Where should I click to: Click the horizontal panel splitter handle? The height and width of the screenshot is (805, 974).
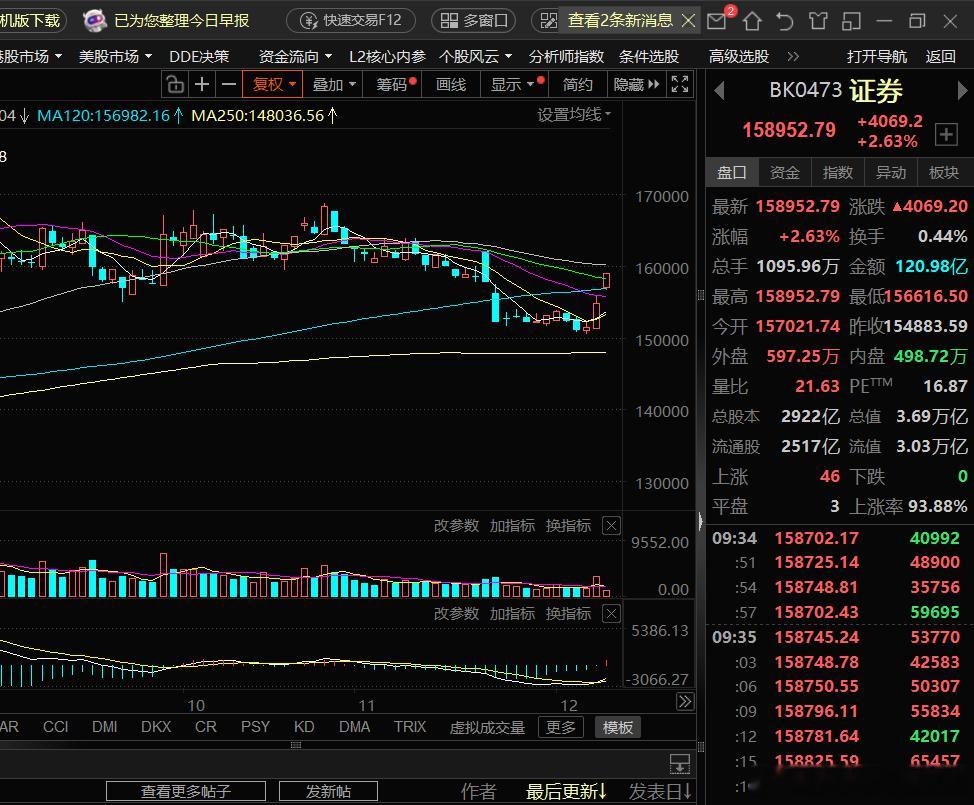[296, 745]
